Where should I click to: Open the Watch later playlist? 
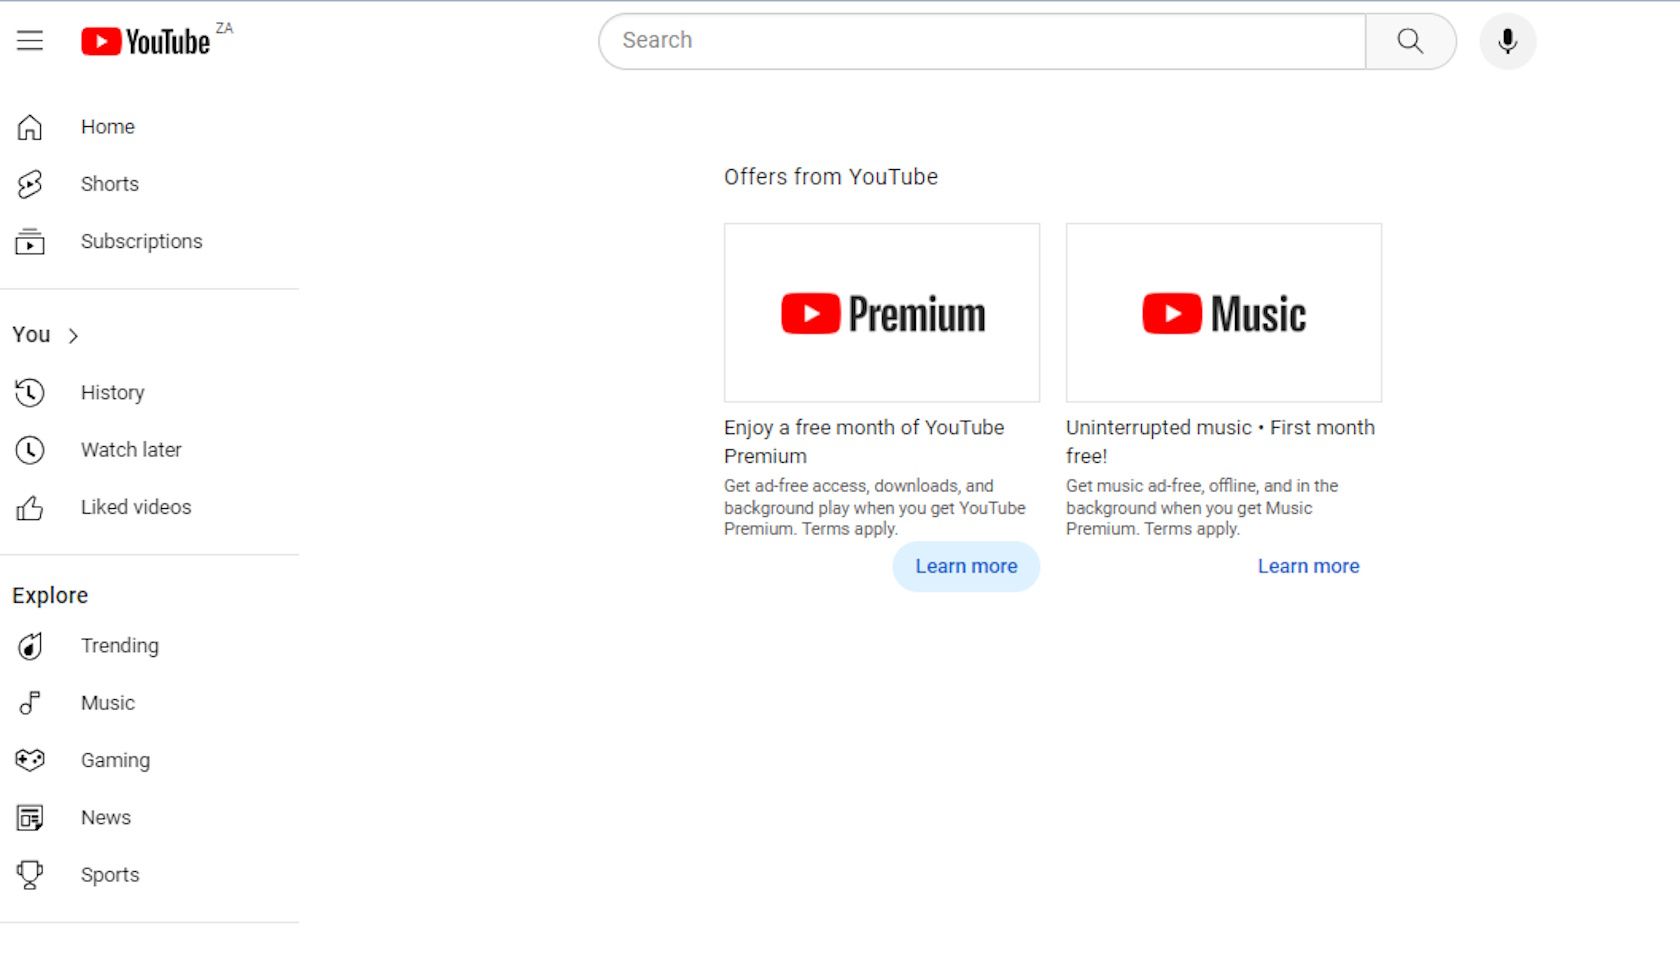click(x=131, y=449)
